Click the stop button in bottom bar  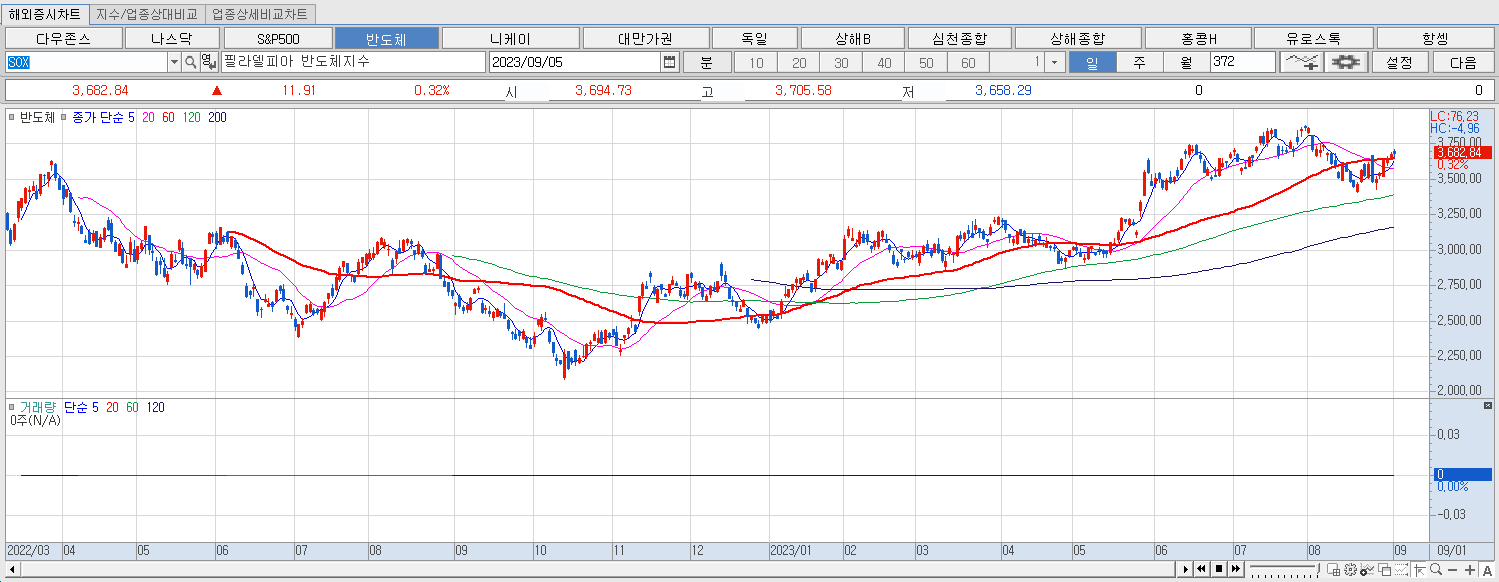[1219, 569]
